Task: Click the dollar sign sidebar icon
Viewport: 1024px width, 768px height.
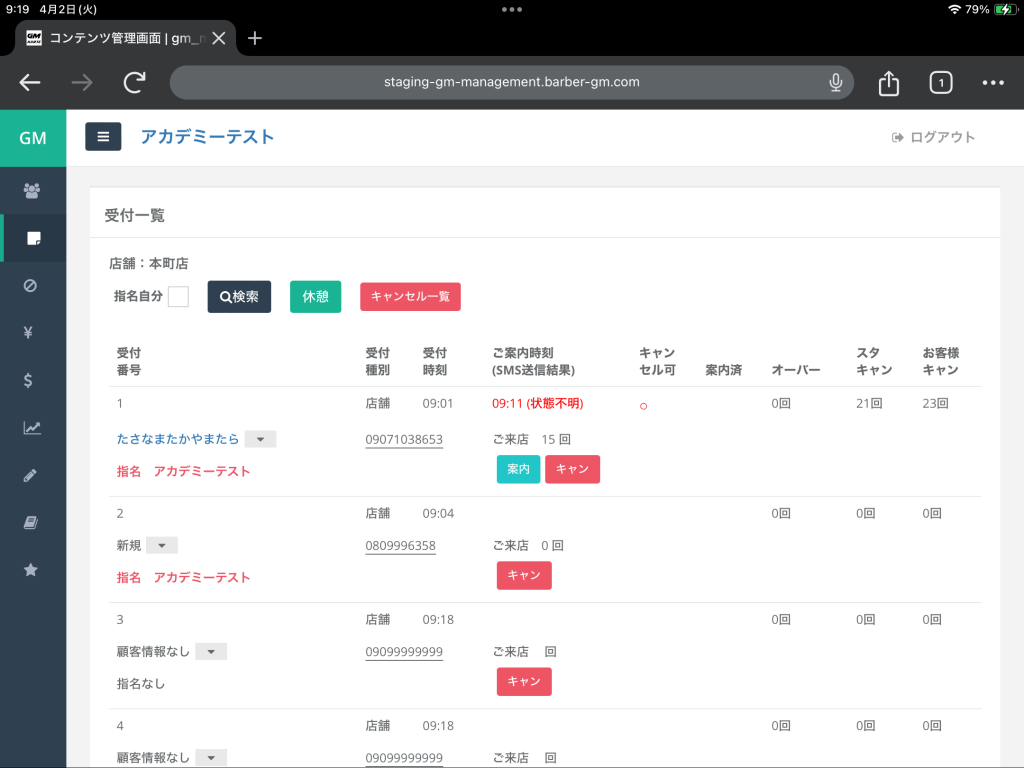Action: pos(29,380)
